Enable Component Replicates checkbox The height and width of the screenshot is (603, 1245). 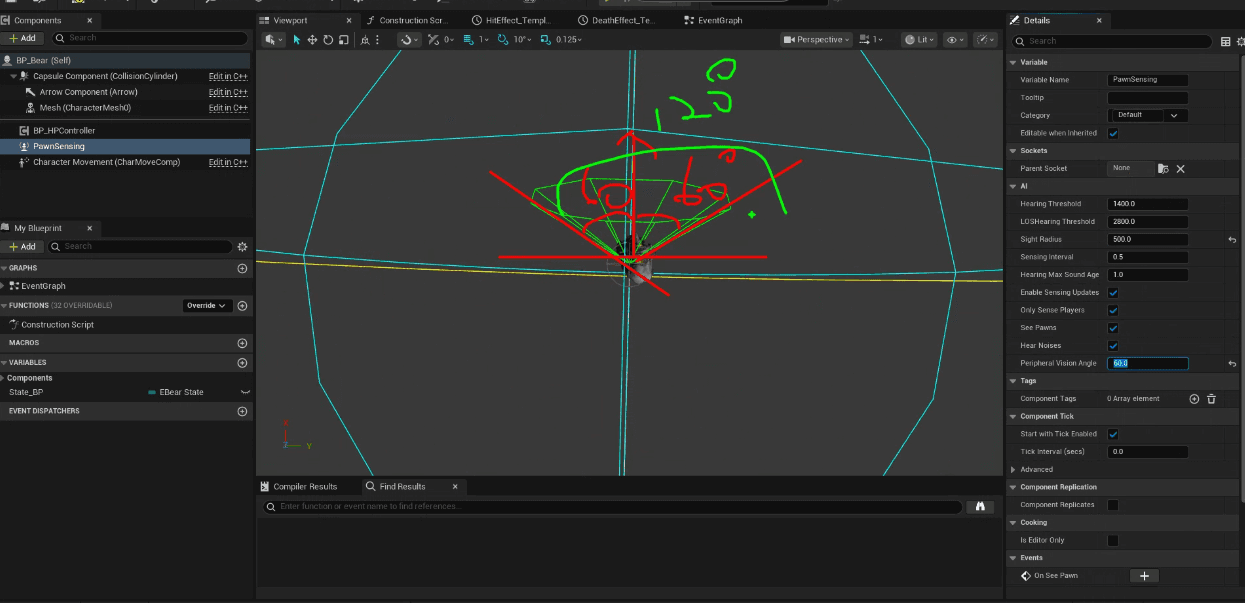tap(1113, 505)
